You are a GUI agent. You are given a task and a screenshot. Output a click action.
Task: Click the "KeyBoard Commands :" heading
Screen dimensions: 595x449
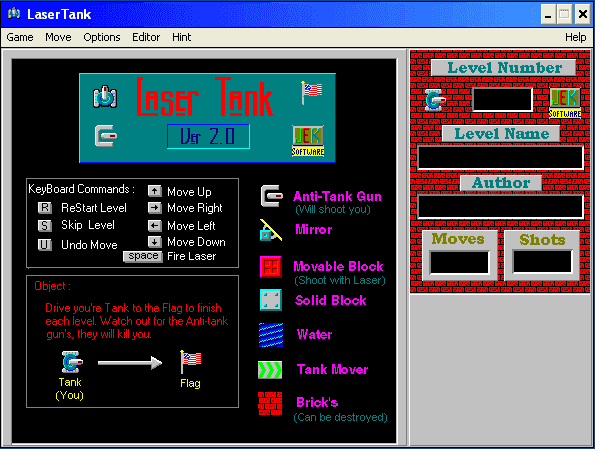(81, 189)
